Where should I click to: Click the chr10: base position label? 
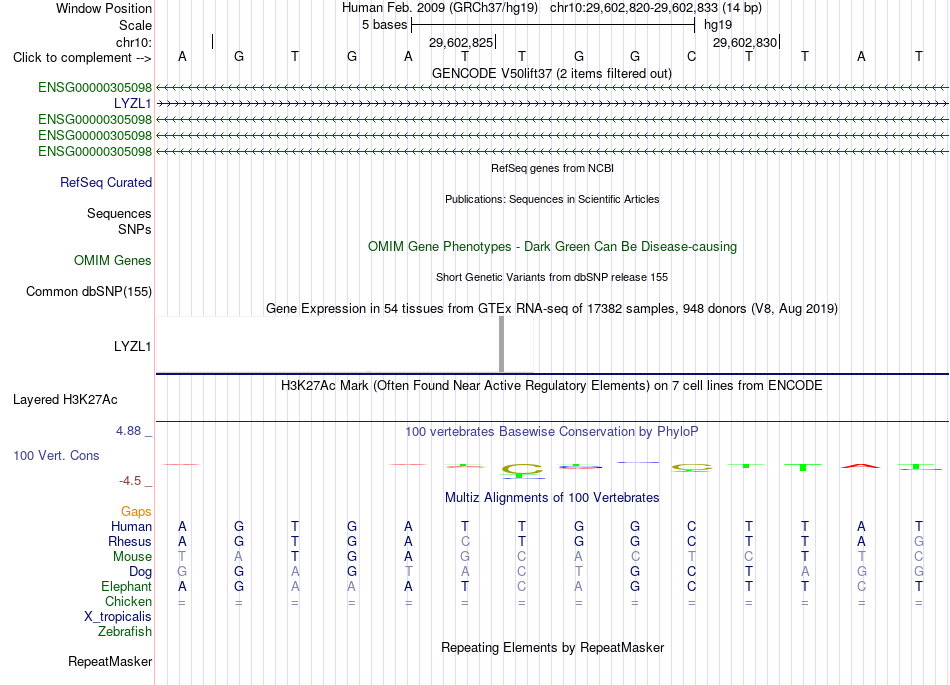tap(134, 42)
